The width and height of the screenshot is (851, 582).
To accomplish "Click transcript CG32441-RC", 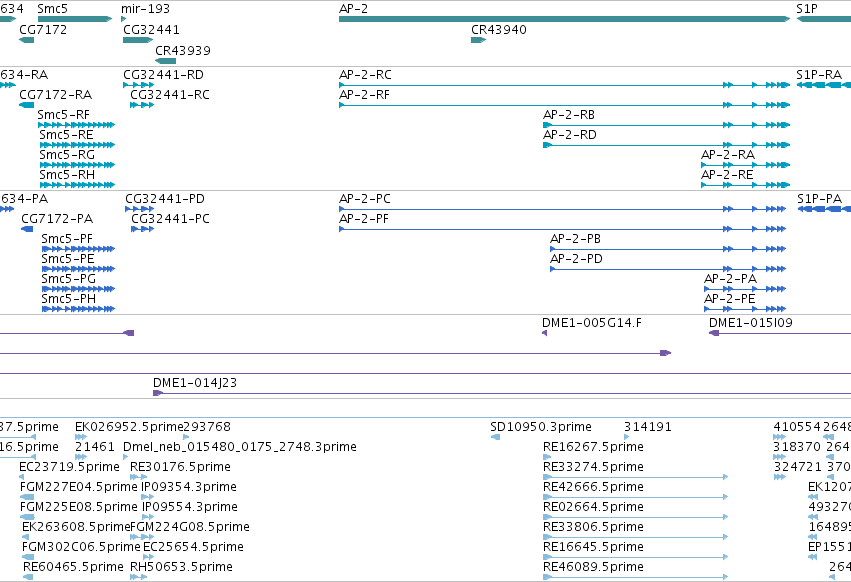I will pos(142,105).
